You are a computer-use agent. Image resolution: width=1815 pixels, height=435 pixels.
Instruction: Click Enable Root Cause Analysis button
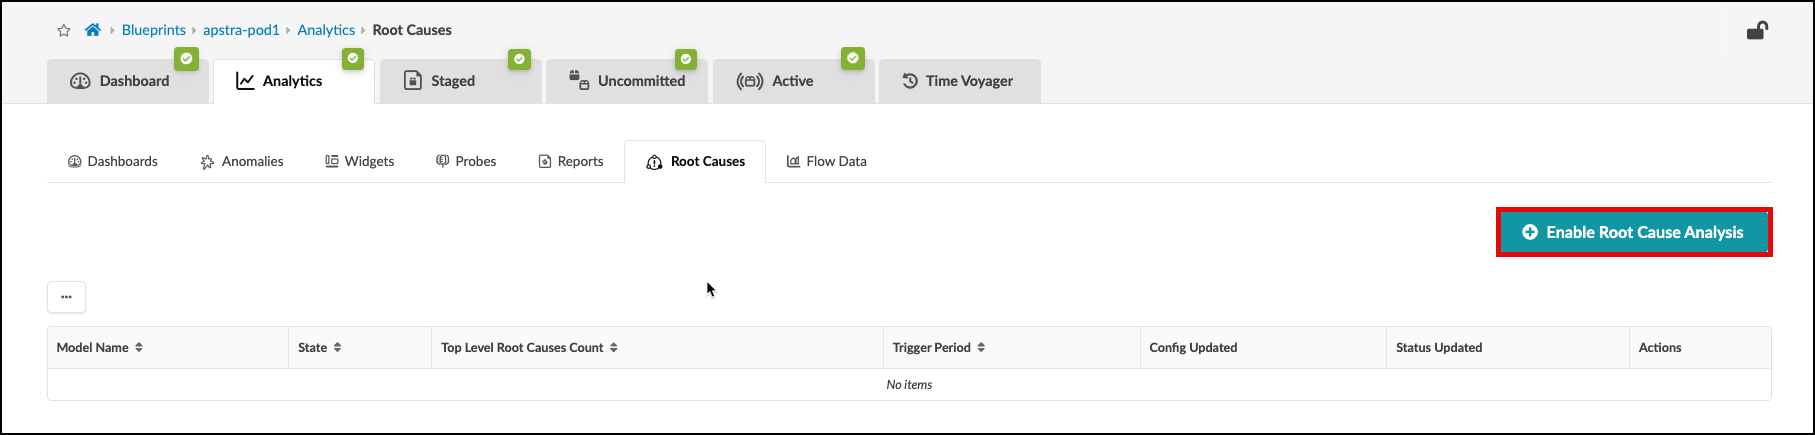[1633, 232]
